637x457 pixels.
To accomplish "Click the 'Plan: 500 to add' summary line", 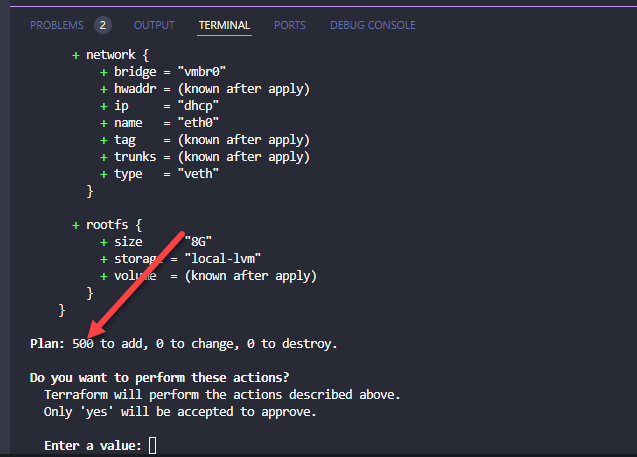I will (184, 344).
